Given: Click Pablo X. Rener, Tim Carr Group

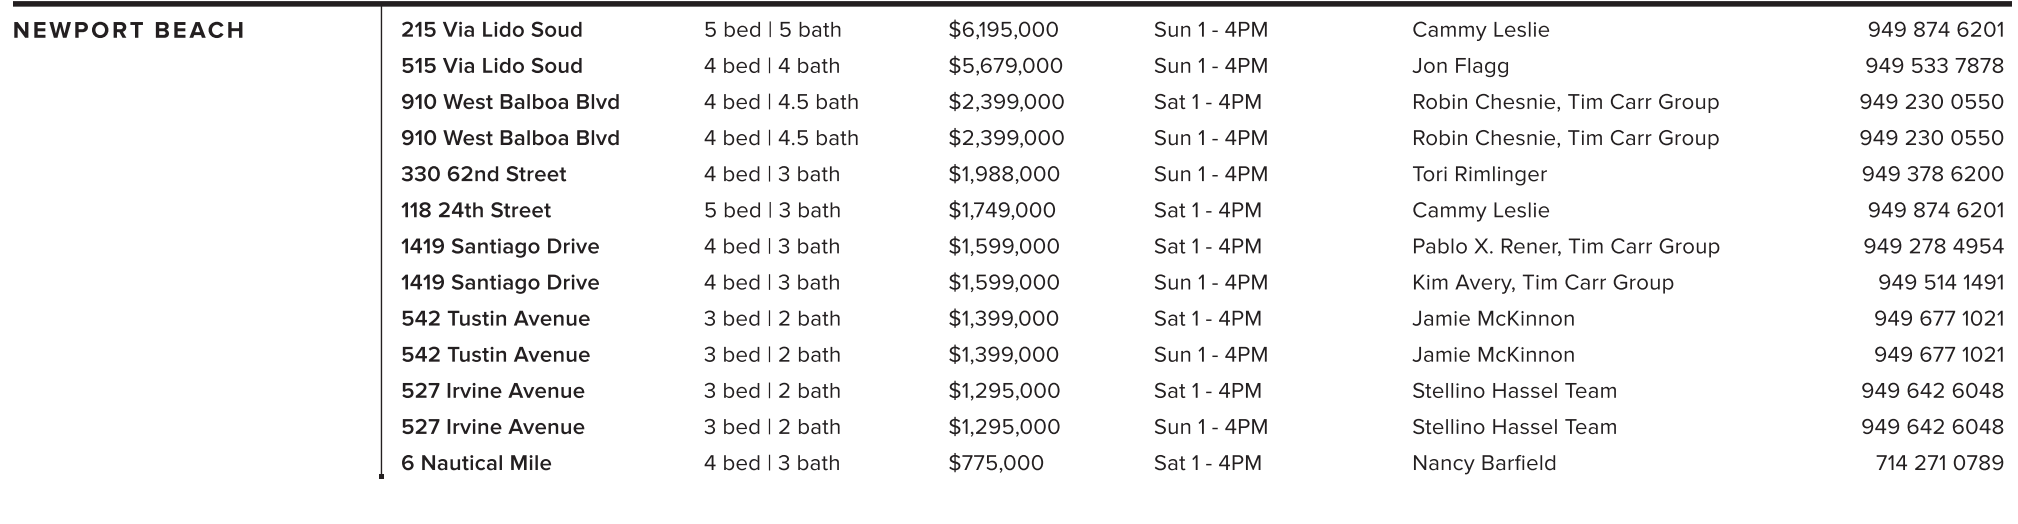Looking at the screenshot, I should click(1565, 246).
